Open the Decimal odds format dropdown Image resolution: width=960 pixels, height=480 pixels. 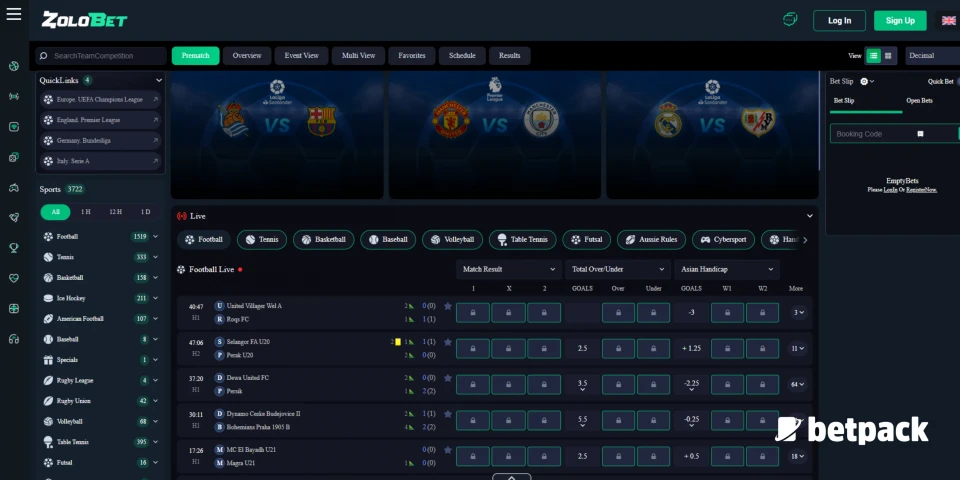click(930, 56)
